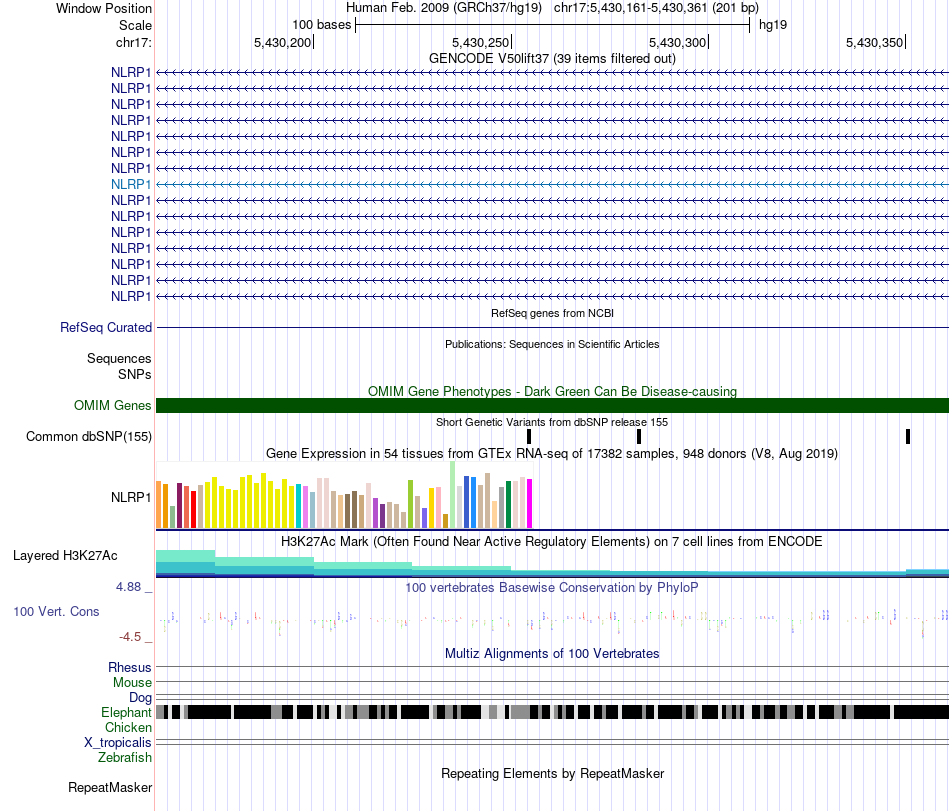Click the Layered H3K27Ac track label
Viewport: 950px width, 811px height.
coord(65,555)
